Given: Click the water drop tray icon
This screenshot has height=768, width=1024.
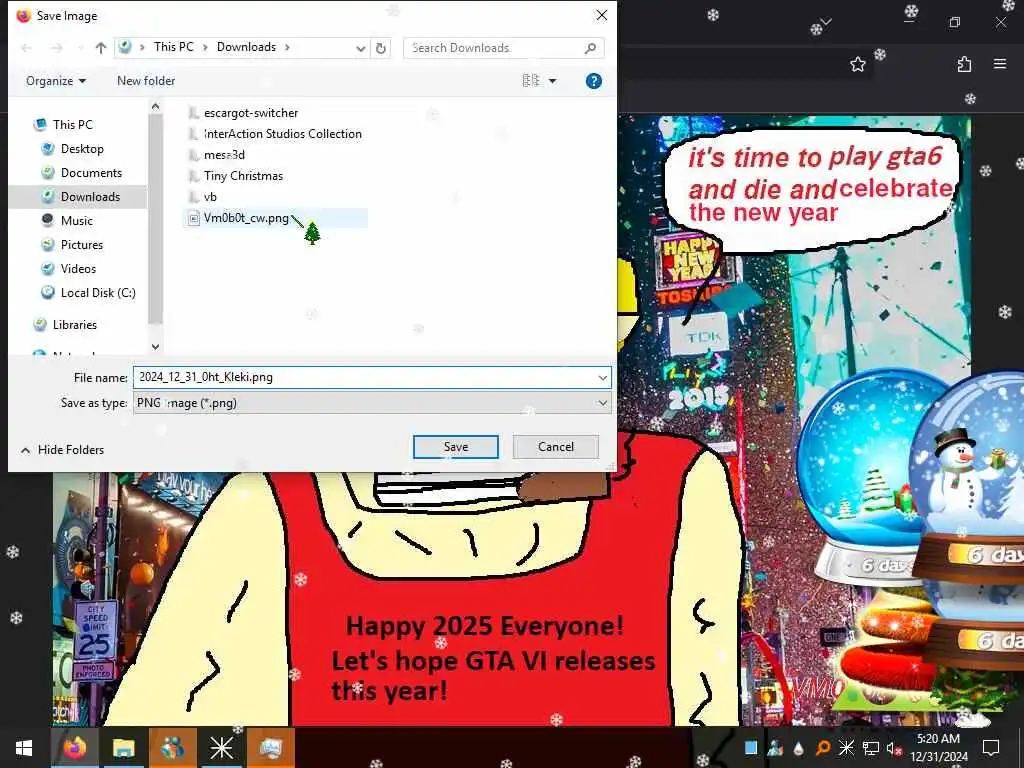Looking at the screenshot, I should click(x=798, y=748).
